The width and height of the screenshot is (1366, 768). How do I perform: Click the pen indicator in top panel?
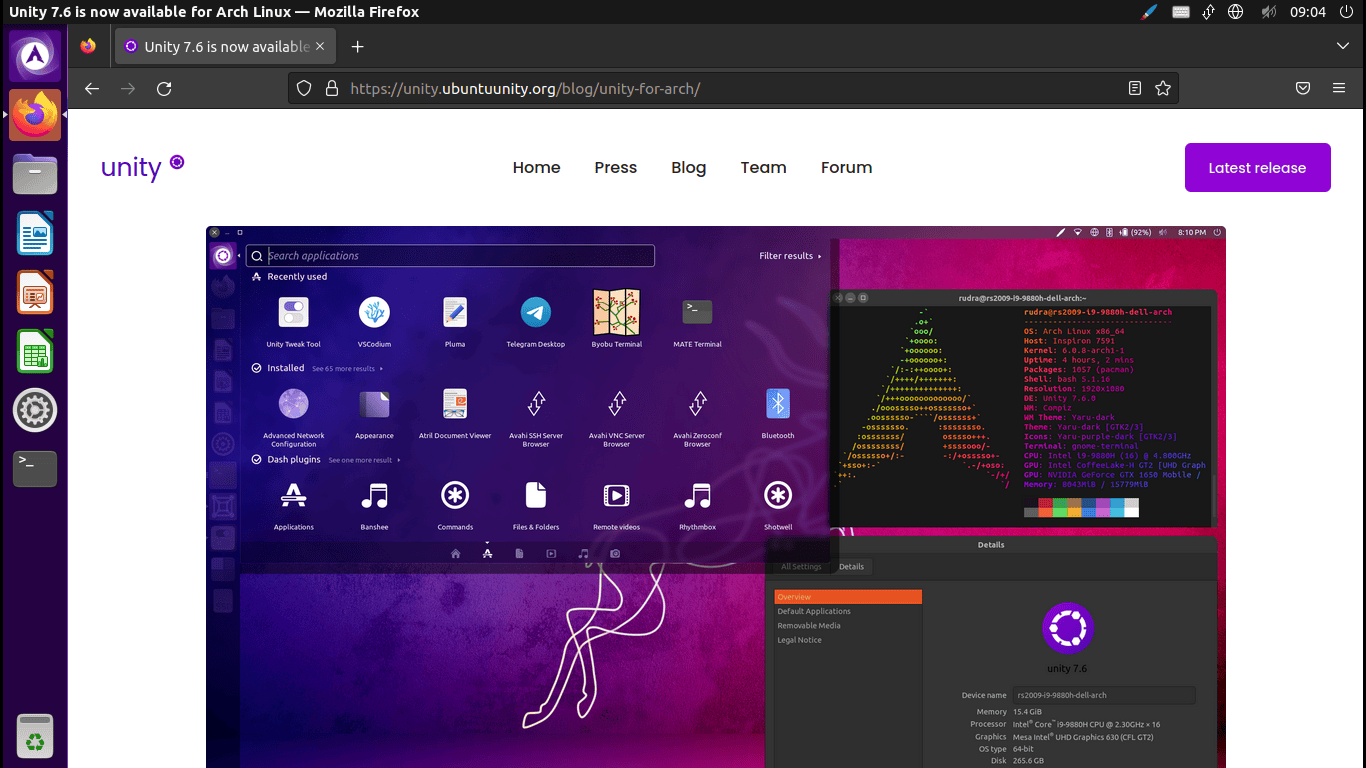(1149, 12)
